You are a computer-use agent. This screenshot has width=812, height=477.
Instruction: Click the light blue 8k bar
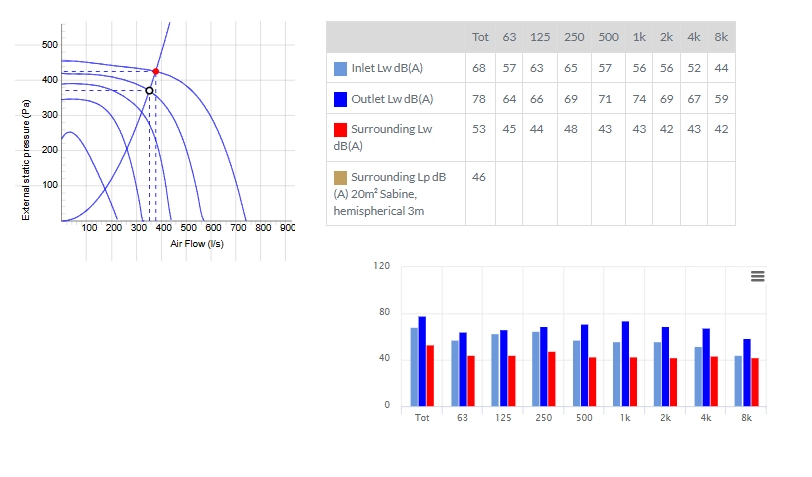click(738, 381)
